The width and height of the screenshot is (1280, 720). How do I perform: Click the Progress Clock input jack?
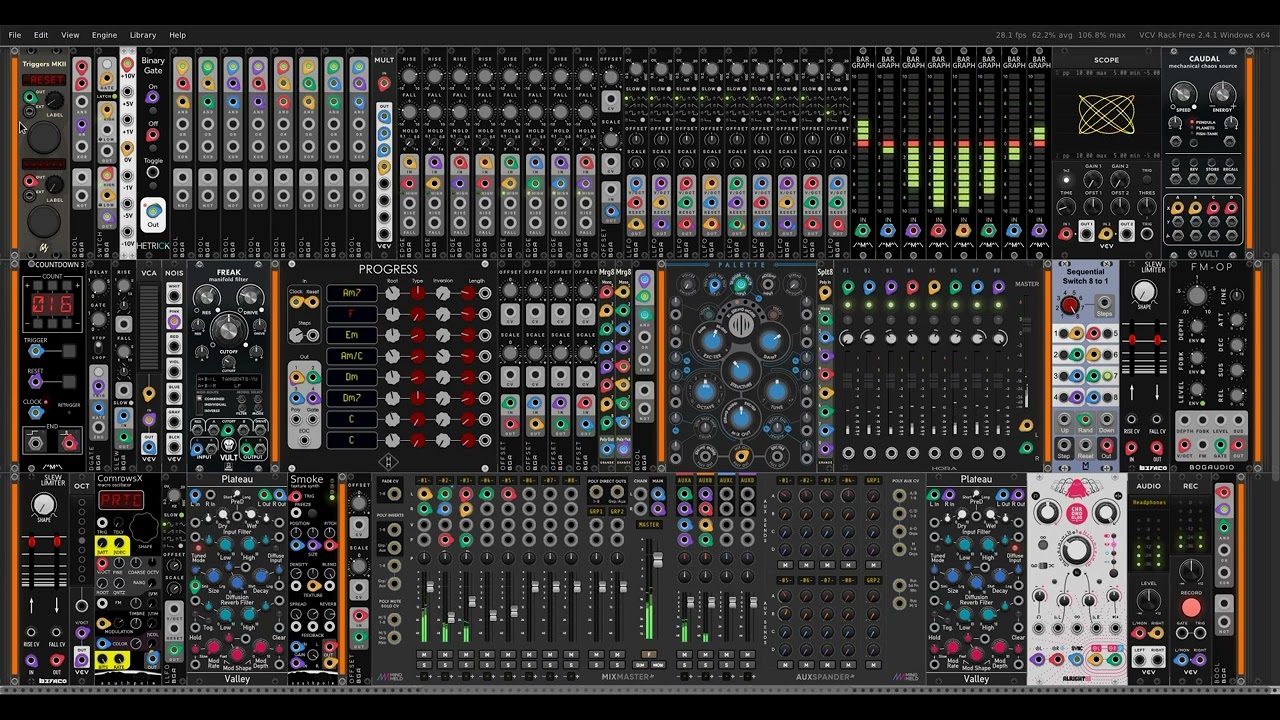[296, 302]
